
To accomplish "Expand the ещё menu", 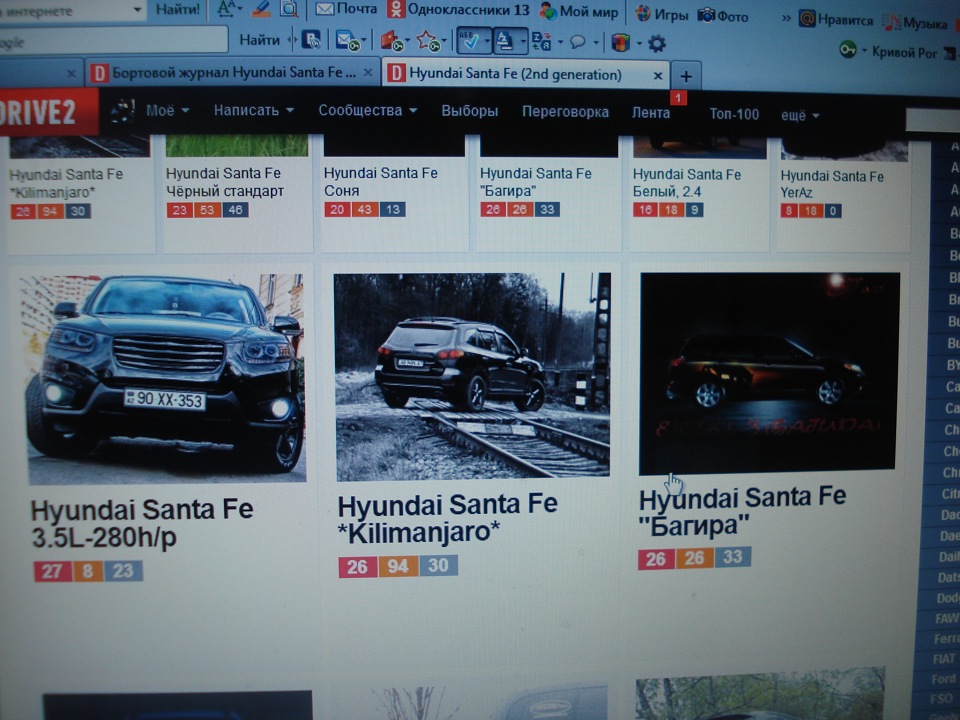I will coord(800,115).
